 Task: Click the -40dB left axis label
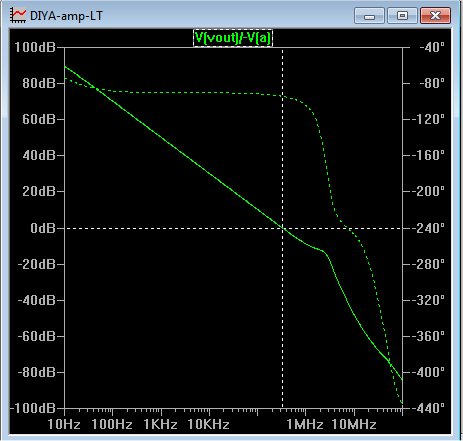point(36,300)
